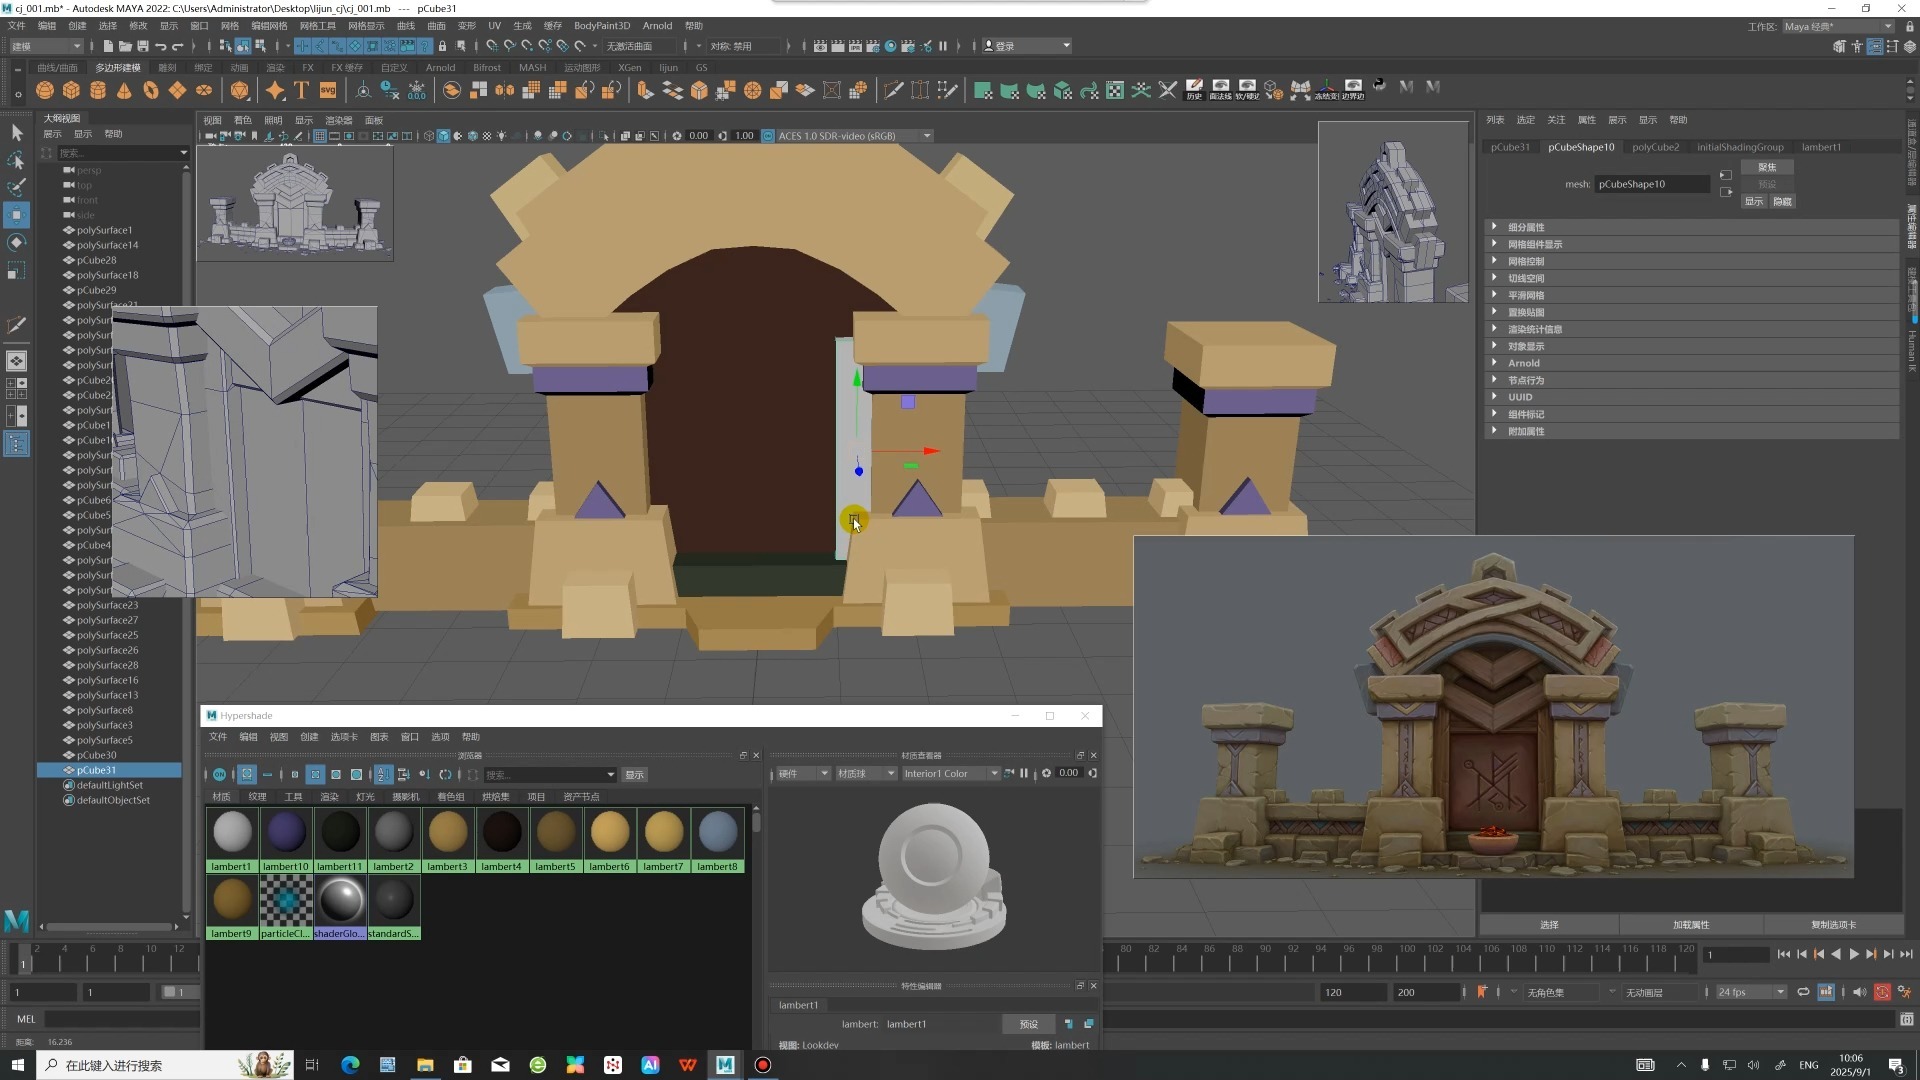Screen dimensions: 1920x1080
Task: Toggle the viewport grid display icon
Action: click(x=319, y=136)
